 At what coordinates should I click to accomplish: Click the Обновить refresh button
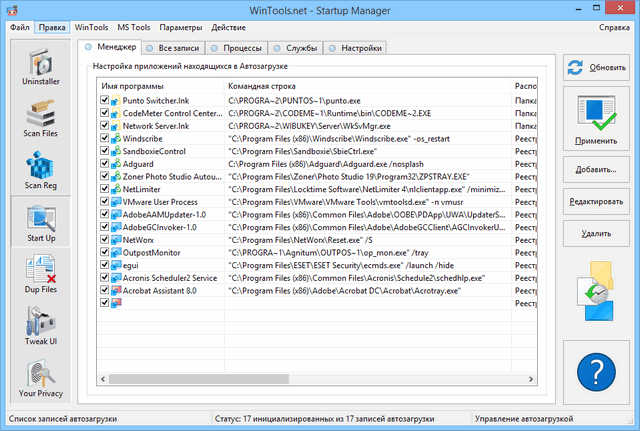tap(597, 68)
